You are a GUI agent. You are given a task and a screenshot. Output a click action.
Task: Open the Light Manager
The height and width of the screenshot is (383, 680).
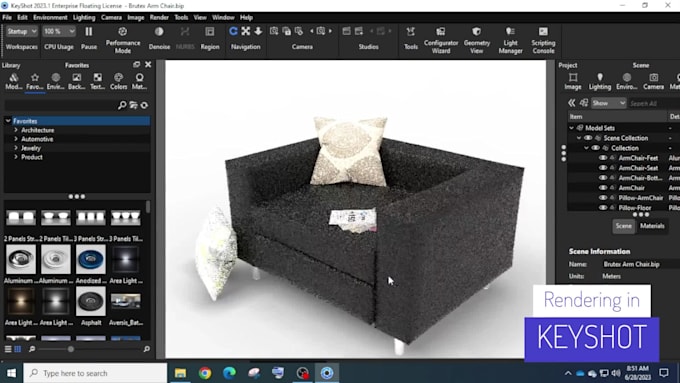(x=510, y=32)
